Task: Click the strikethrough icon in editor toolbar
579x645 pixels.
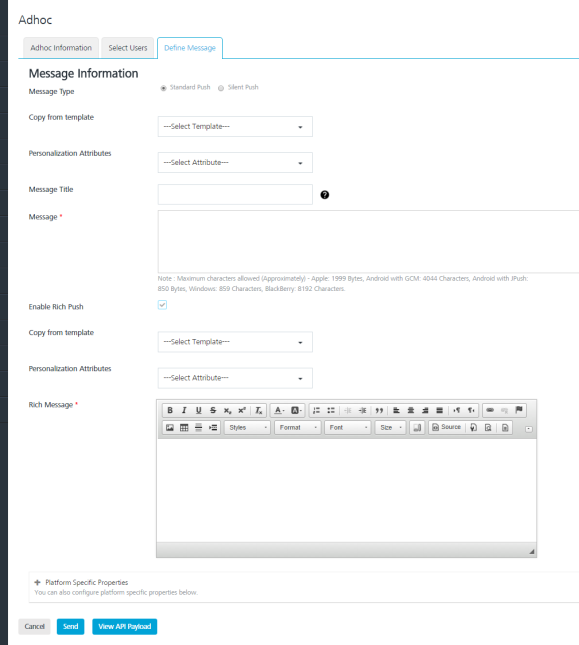Action: pos(213,410)
